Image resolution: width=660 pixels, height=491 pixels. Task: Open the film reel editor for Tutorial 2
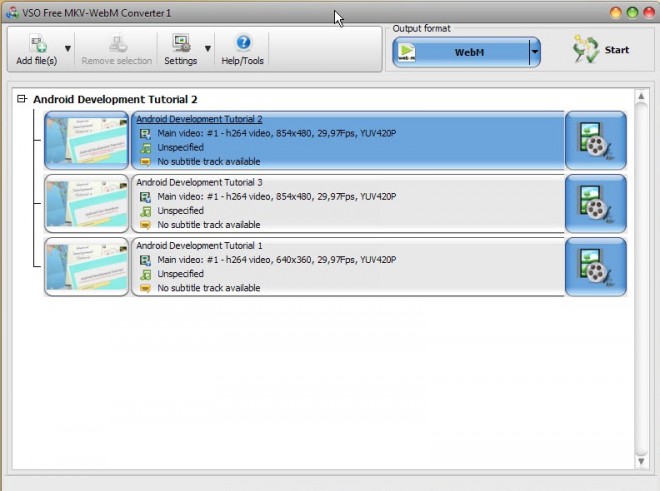pyautogui.click(x=596, y=140)
